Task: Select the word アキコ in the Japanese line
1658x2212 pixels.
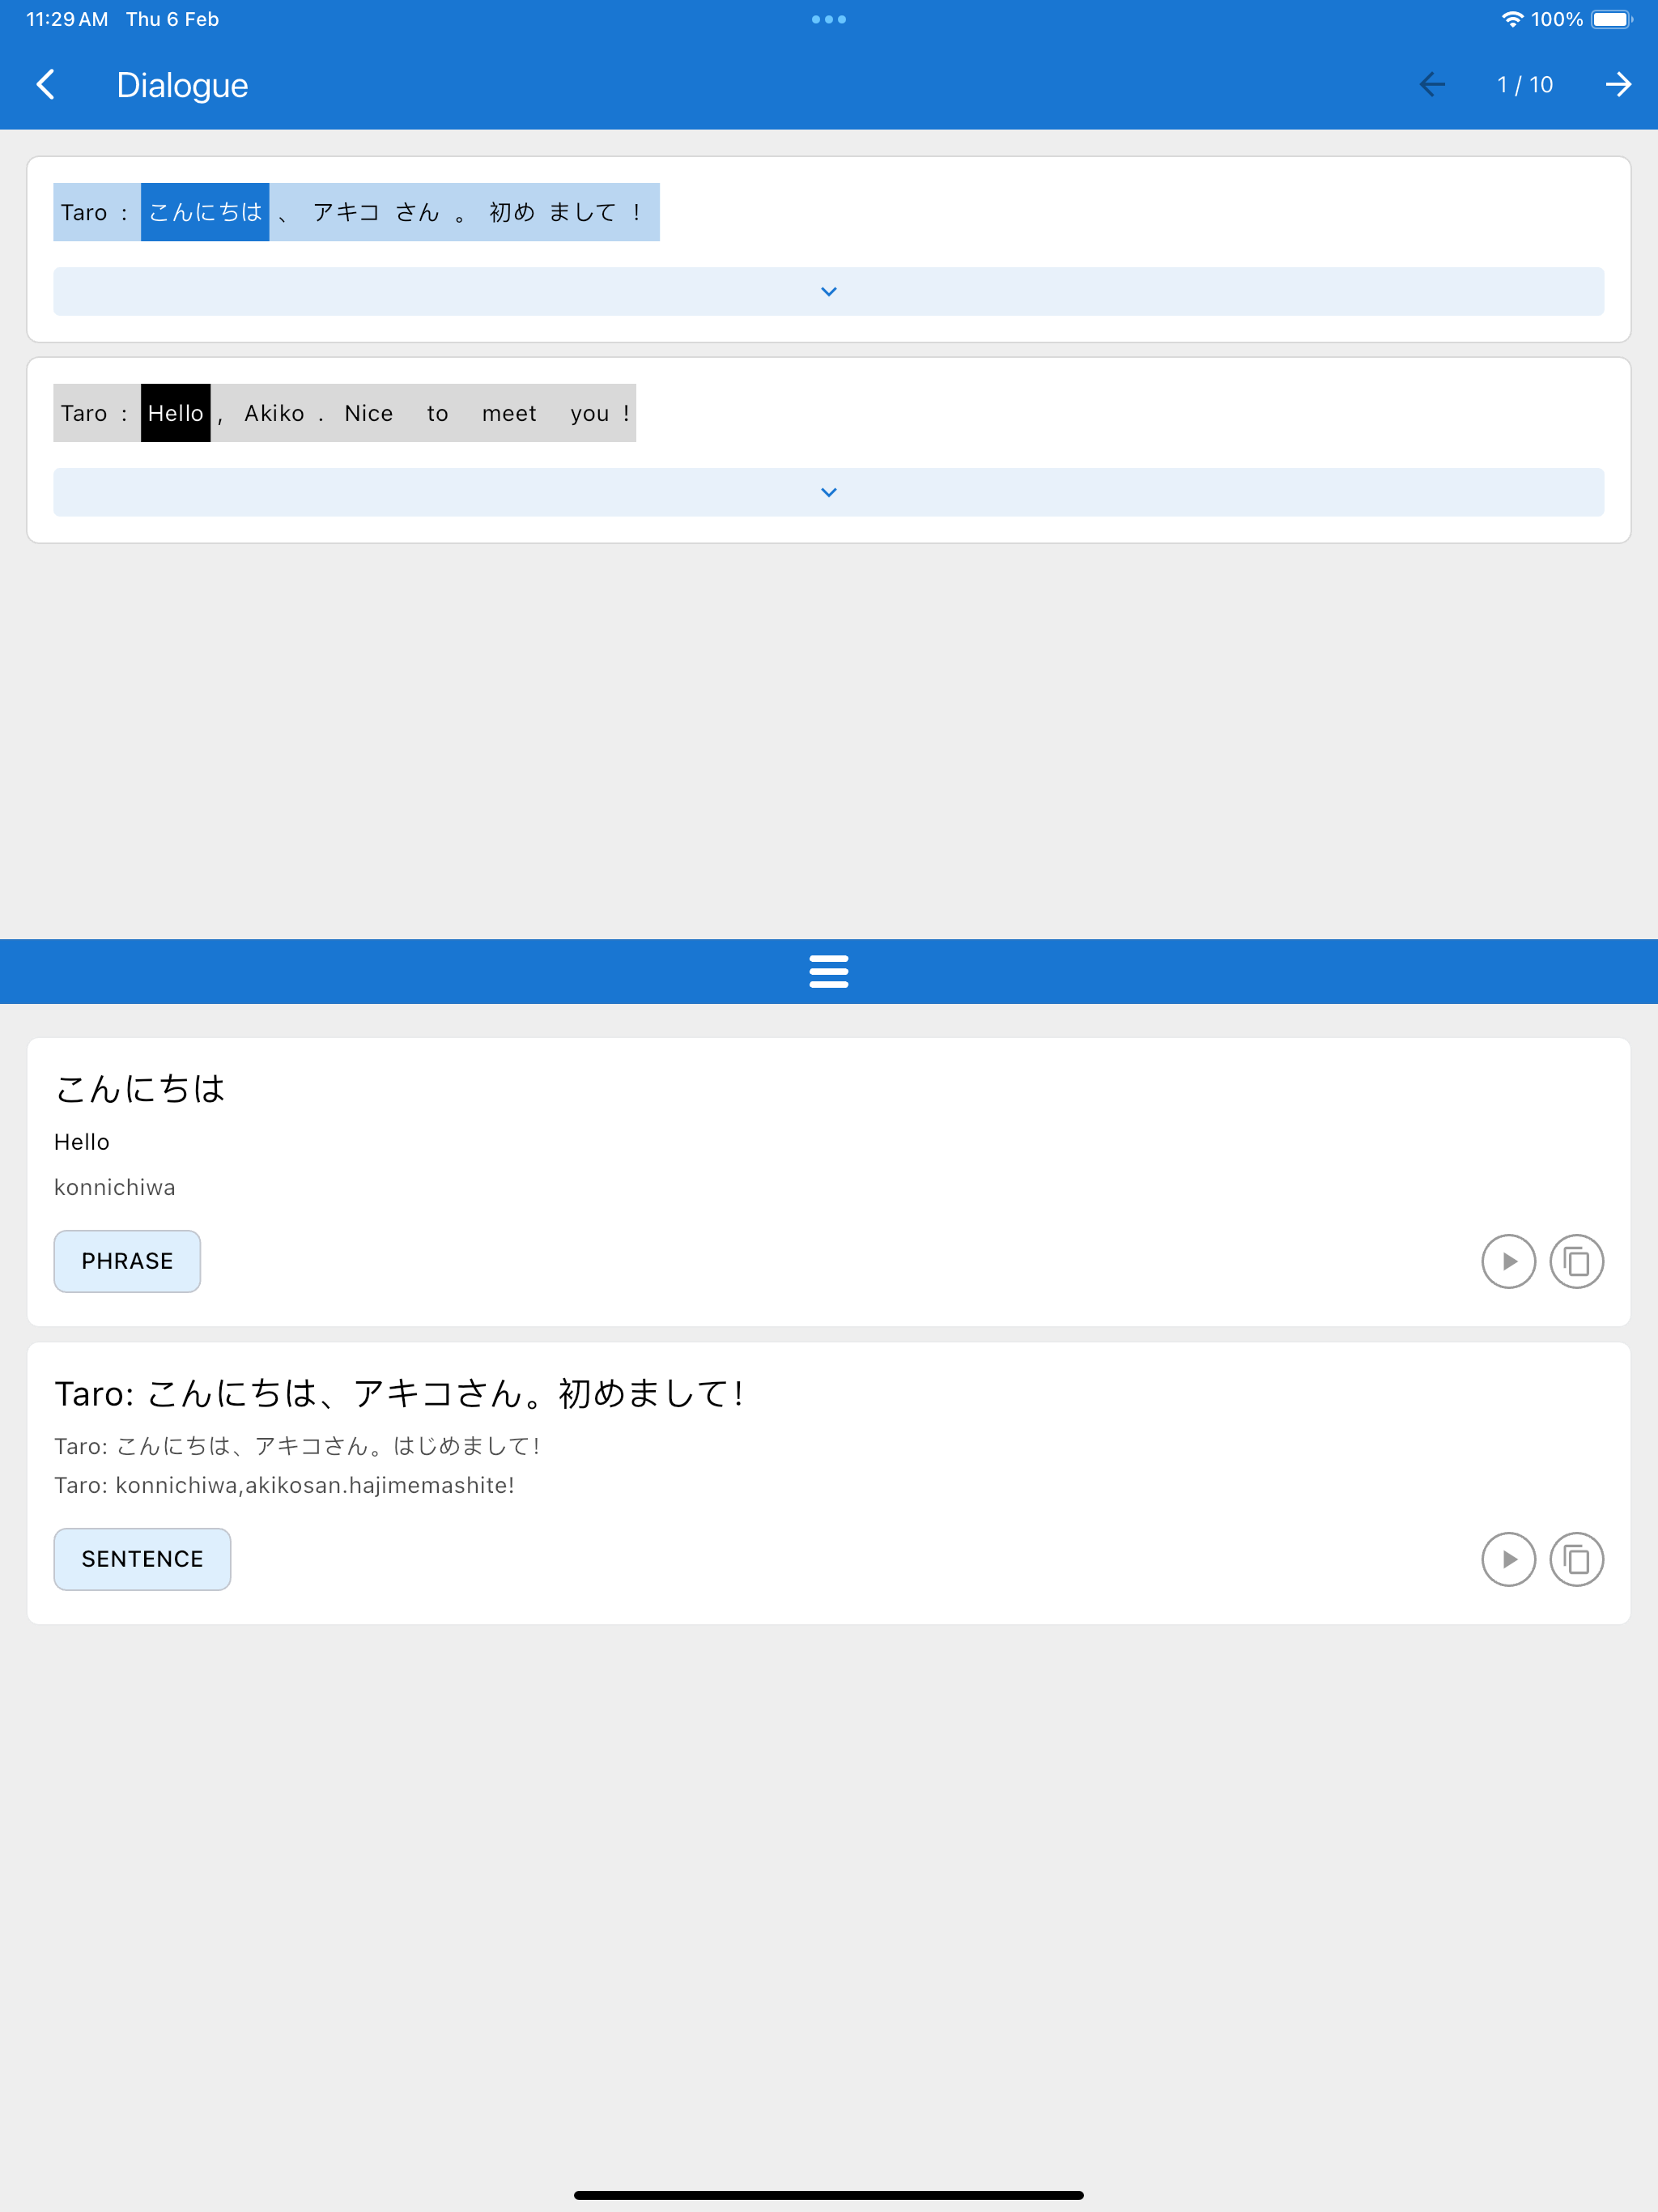Action: [x=346, y=212]
